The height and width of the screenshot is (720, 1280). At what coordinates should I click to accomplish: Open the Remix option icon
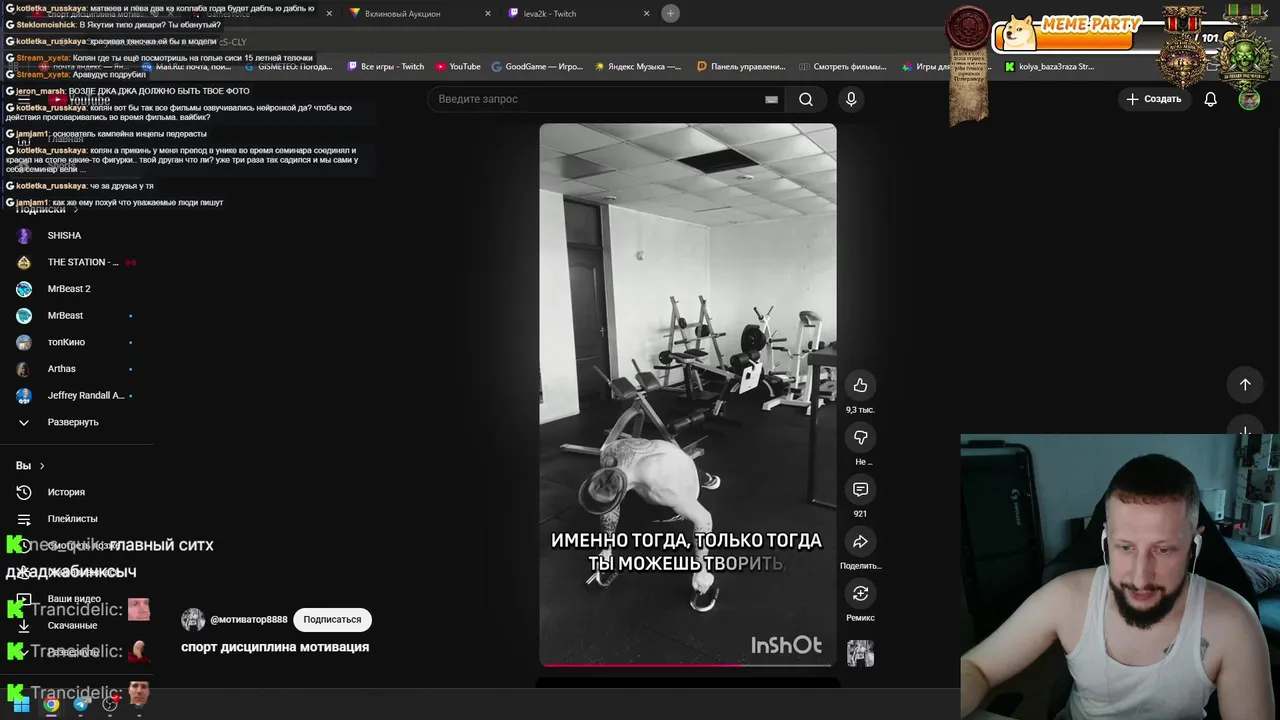coord(860,593)
